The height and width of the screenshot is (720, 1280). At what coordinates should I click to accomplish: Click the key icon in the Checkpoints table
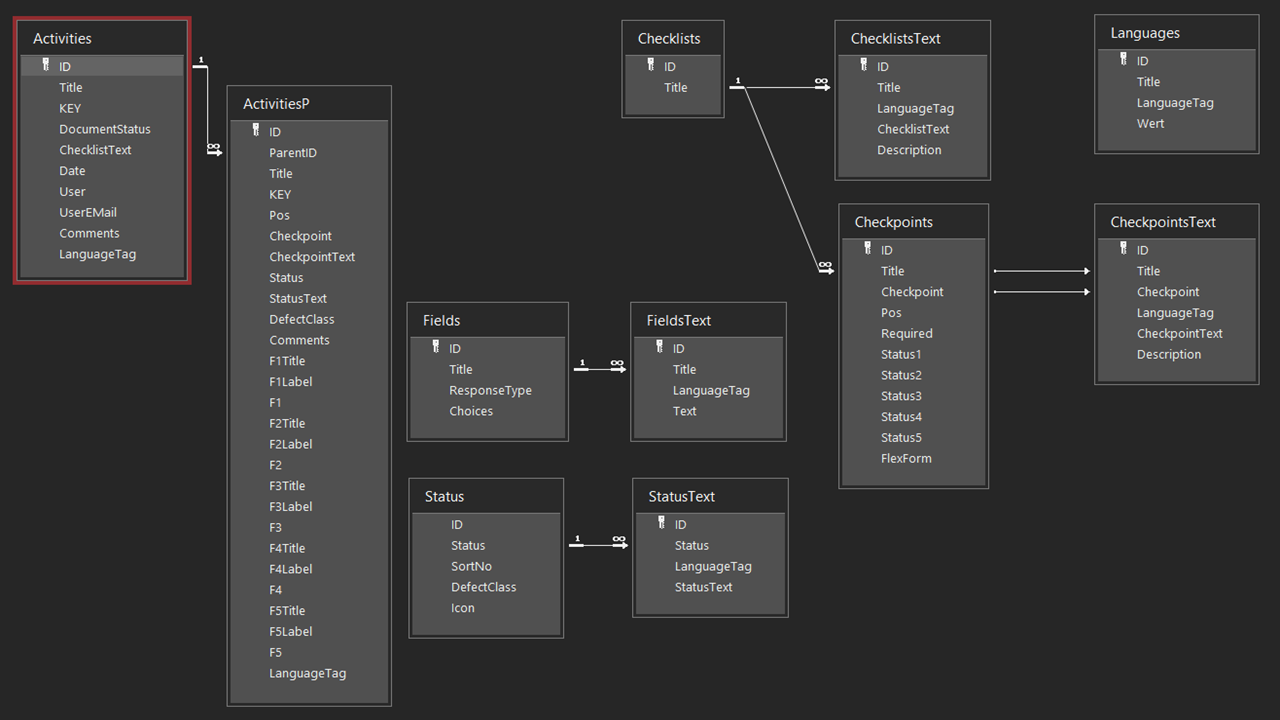tap(867, 249)
